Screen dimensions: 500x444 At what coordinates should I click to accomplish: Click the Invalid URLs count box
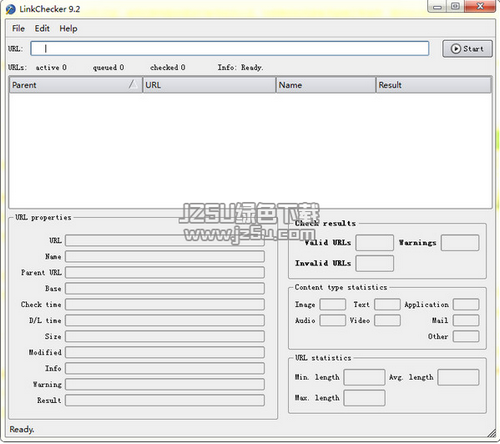coord(375,263)
